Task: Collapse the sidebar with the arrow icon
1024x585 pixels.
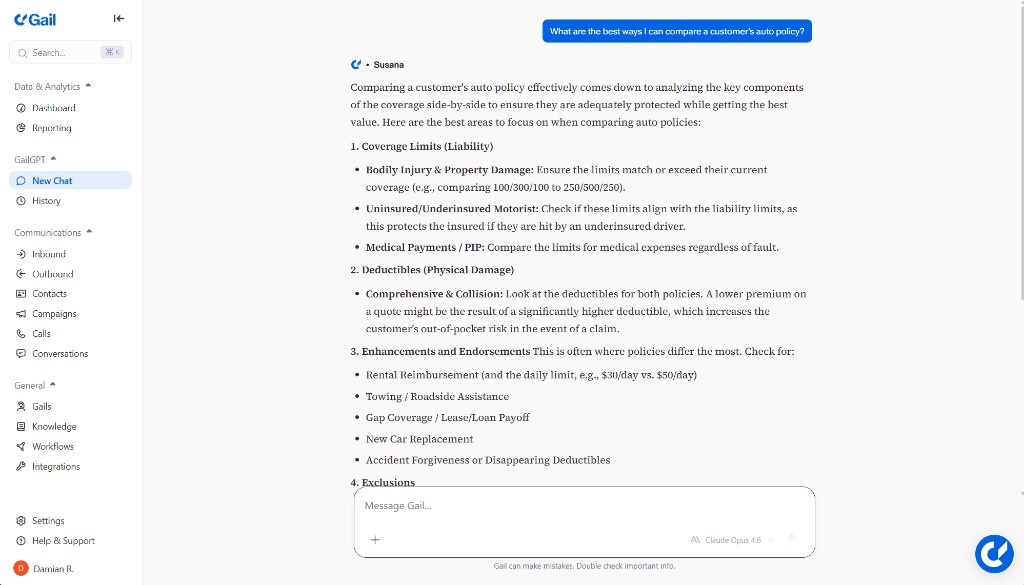Action: click(119, 18)
